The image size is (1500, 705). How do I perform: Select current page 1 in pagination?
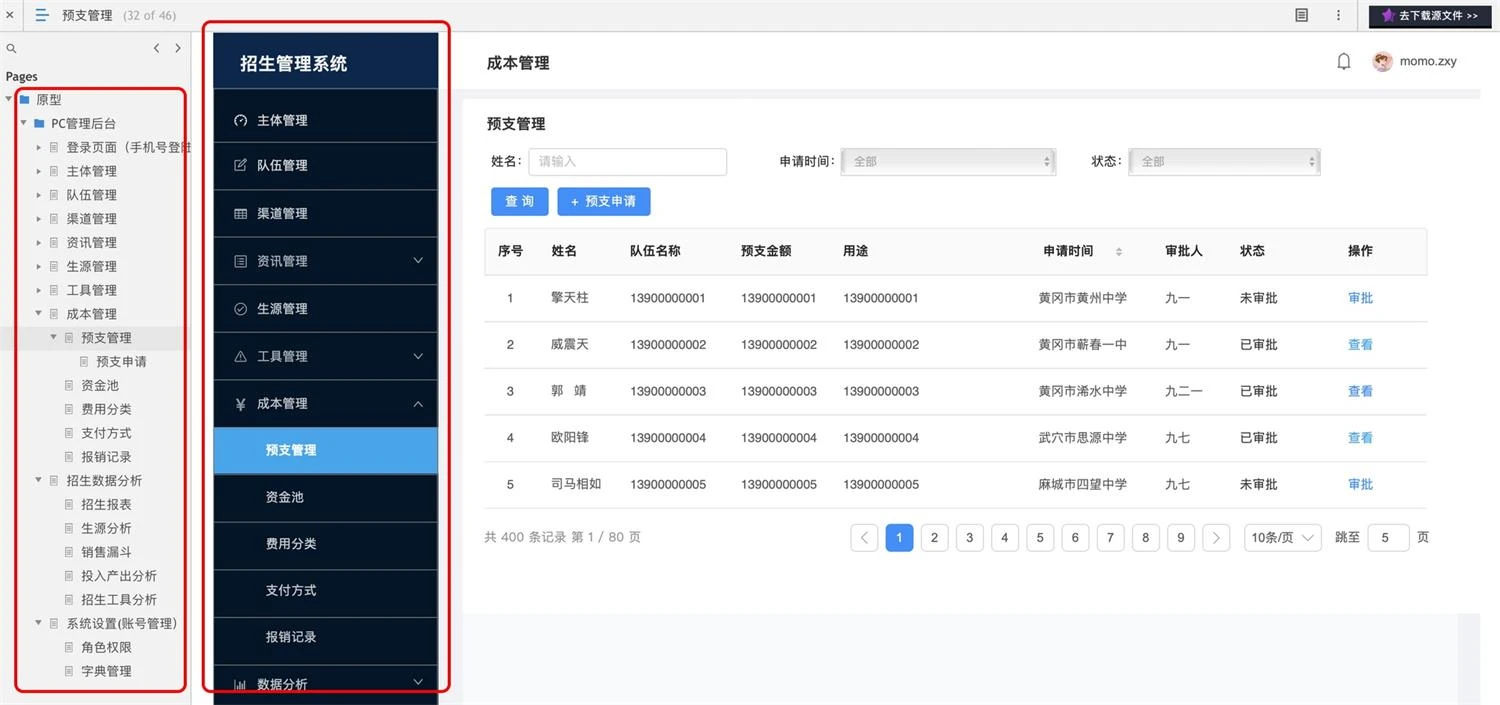tap(899, 538)
